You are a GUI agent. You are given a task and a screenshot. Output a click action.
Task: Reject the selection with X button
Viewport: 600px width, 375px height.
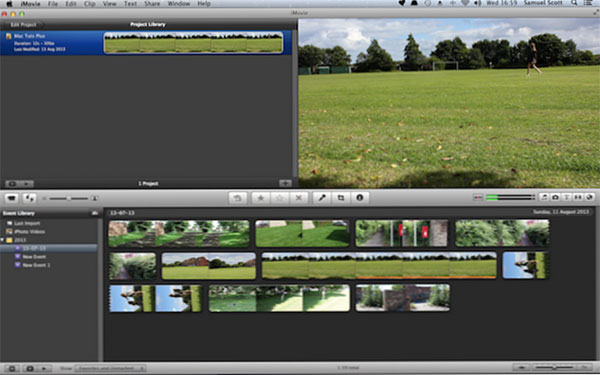(x=298, y=198)
